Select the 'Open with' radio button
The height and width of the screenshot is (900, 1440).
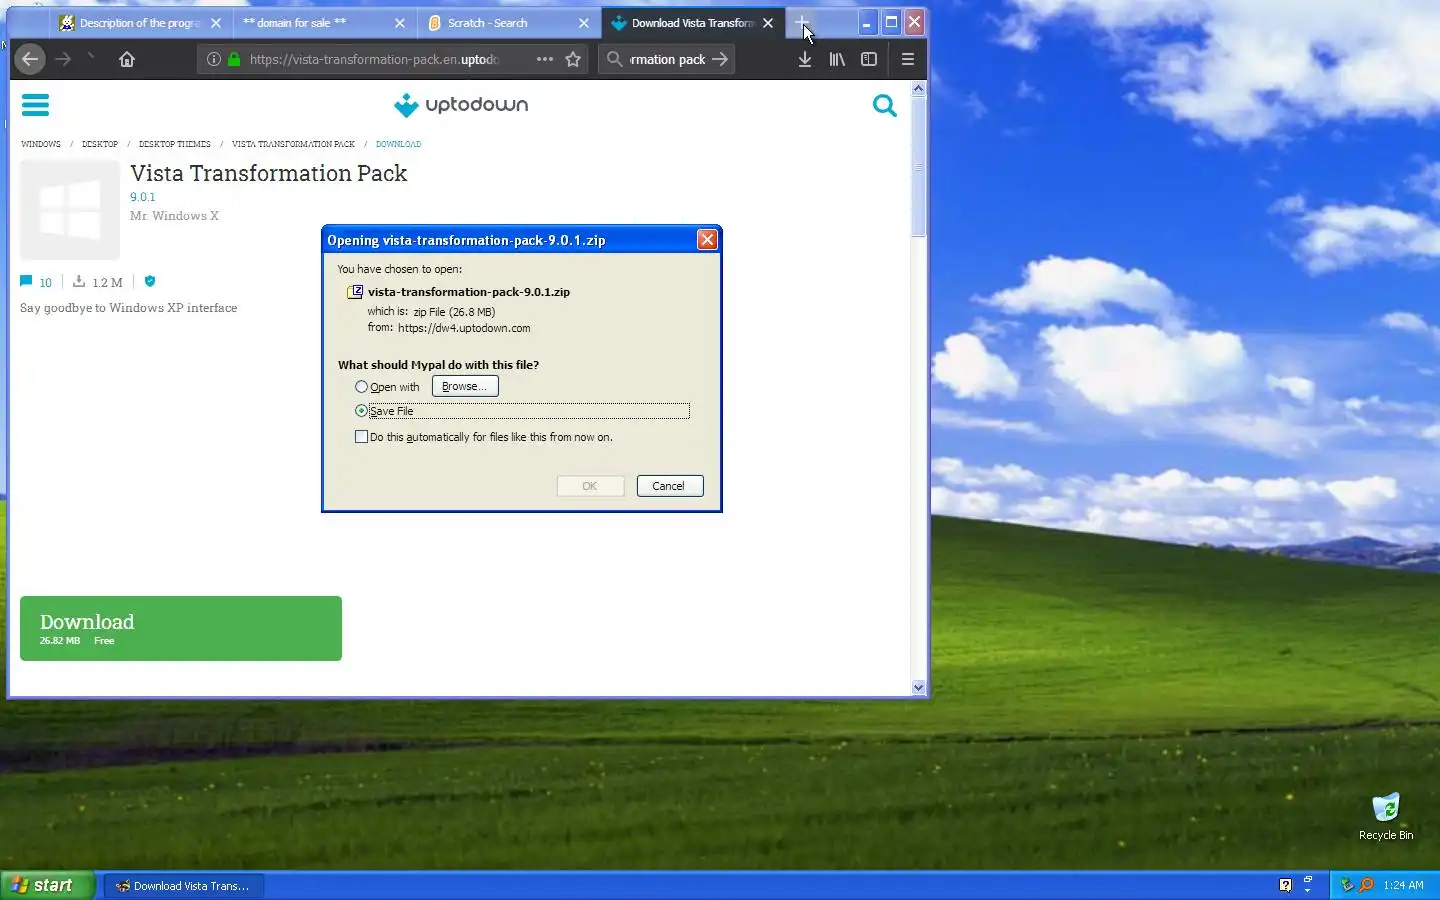pos(361,387)
